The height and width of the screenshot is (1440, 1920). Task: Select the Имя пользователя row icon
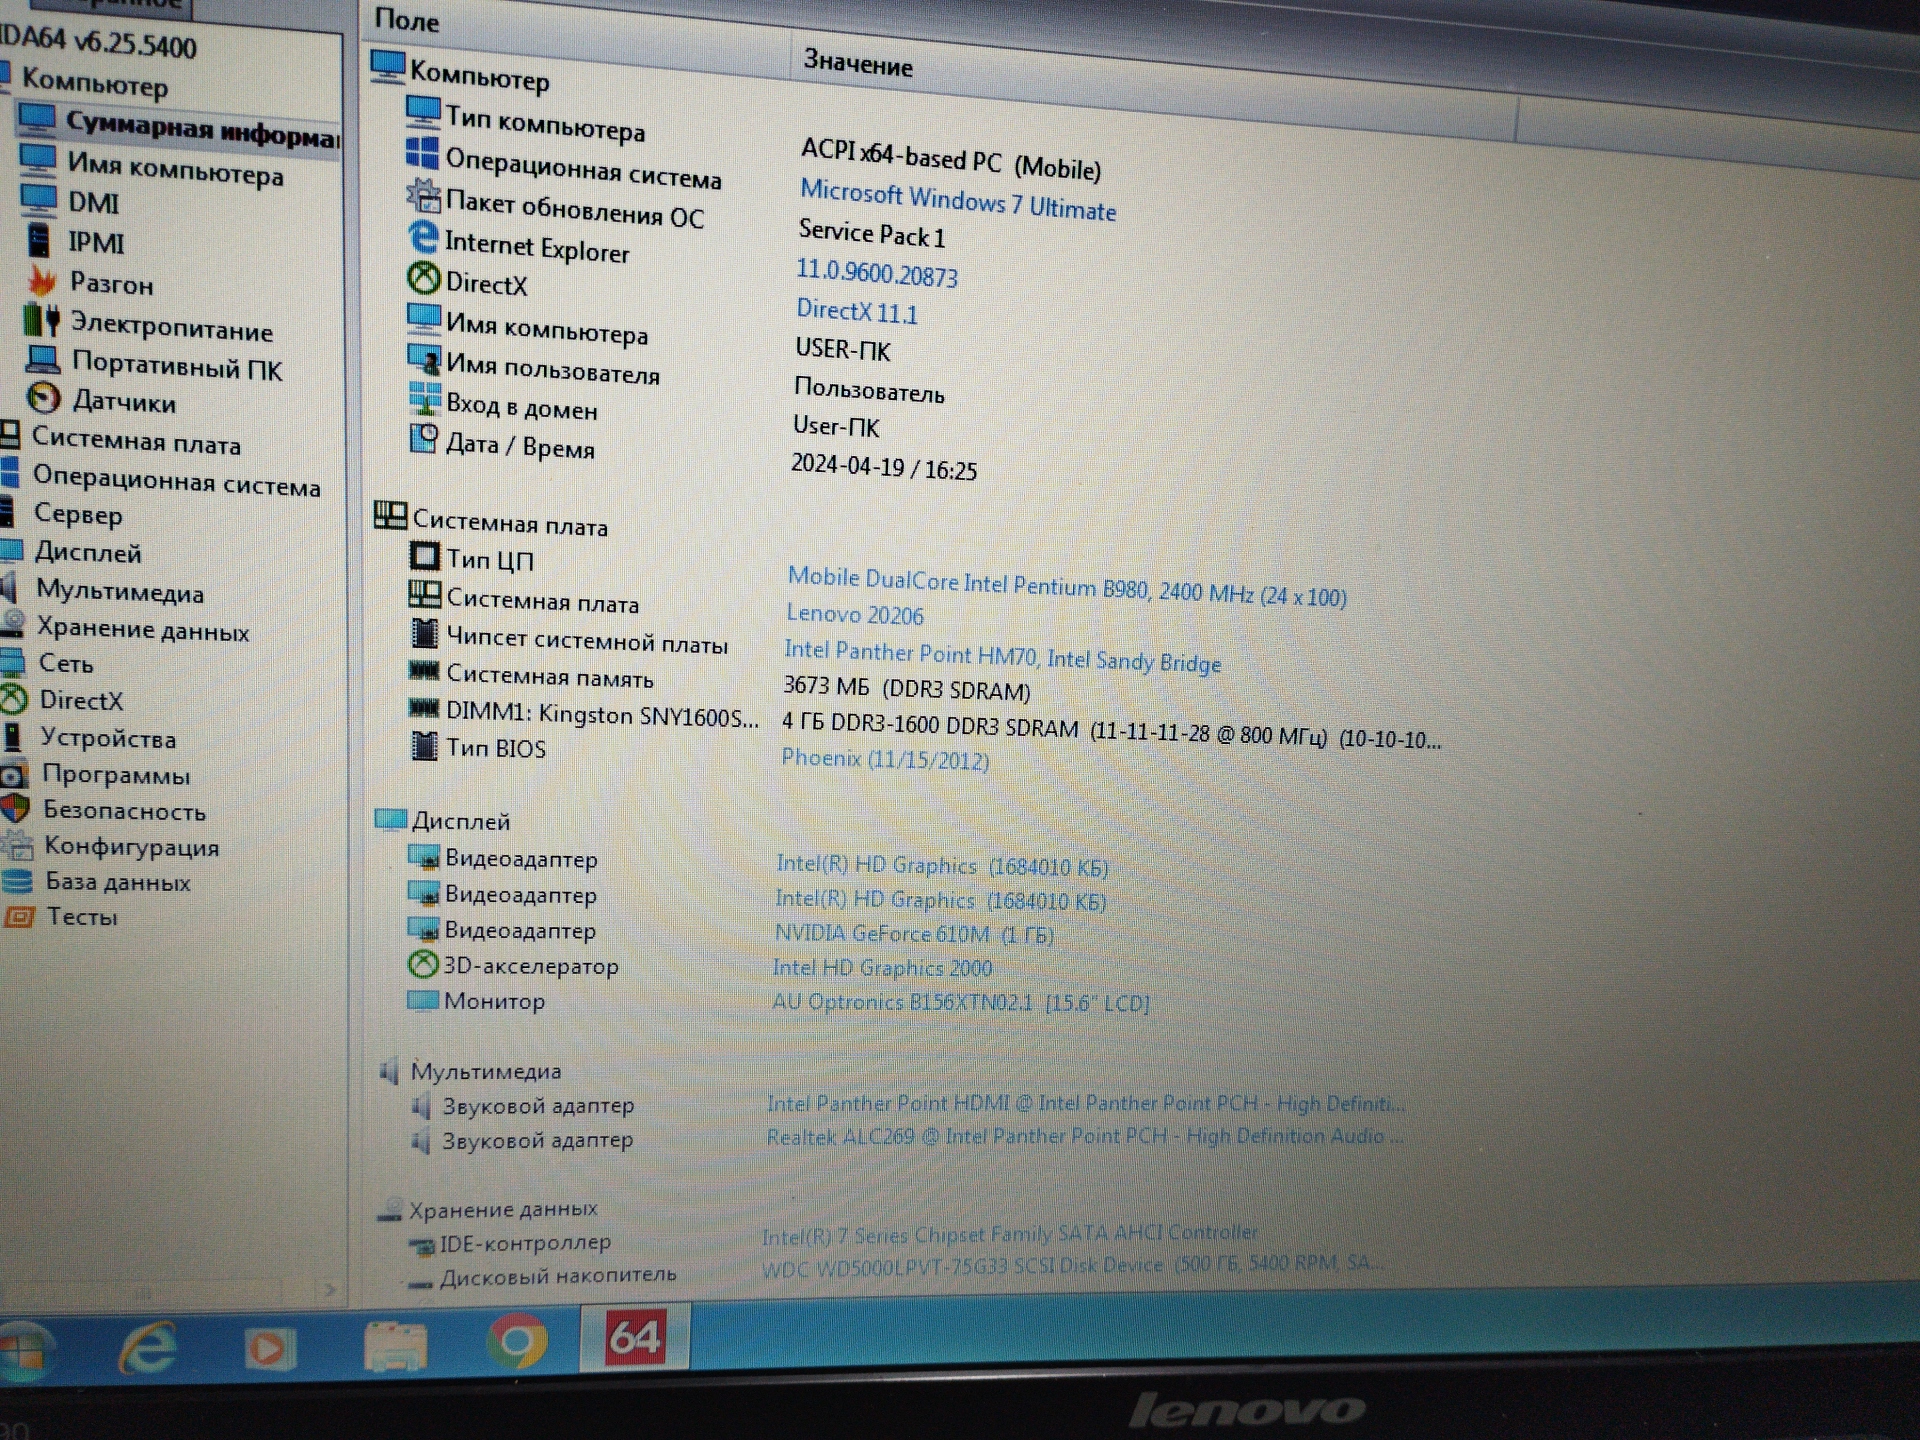coord(424,359)
